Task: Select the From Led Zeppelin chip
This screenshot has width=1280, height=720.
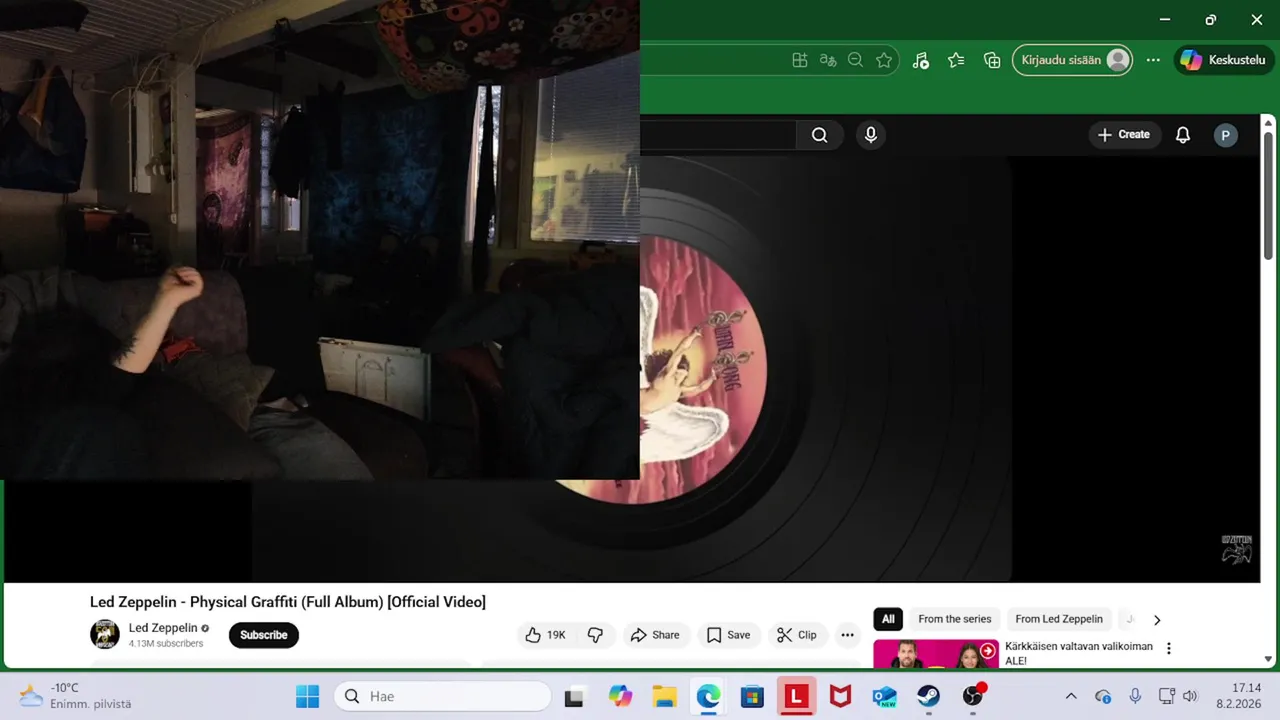Action: tap(1059, 619)
